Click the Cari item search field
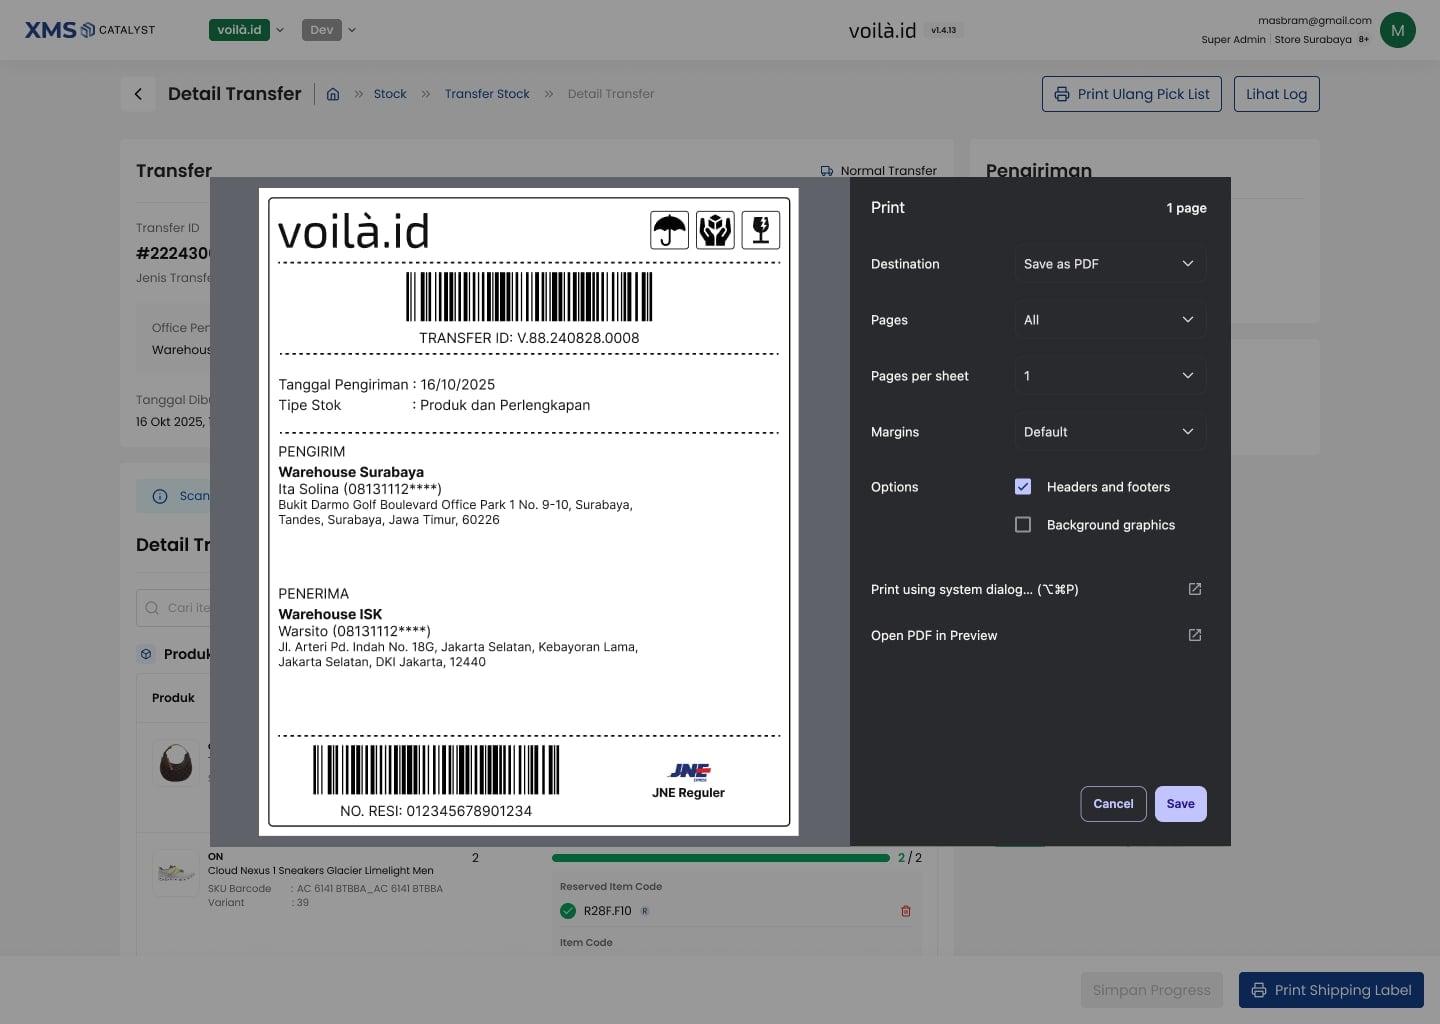Image resolution: width=1440 pixels, height=1024 pixels. coord(173,607)
